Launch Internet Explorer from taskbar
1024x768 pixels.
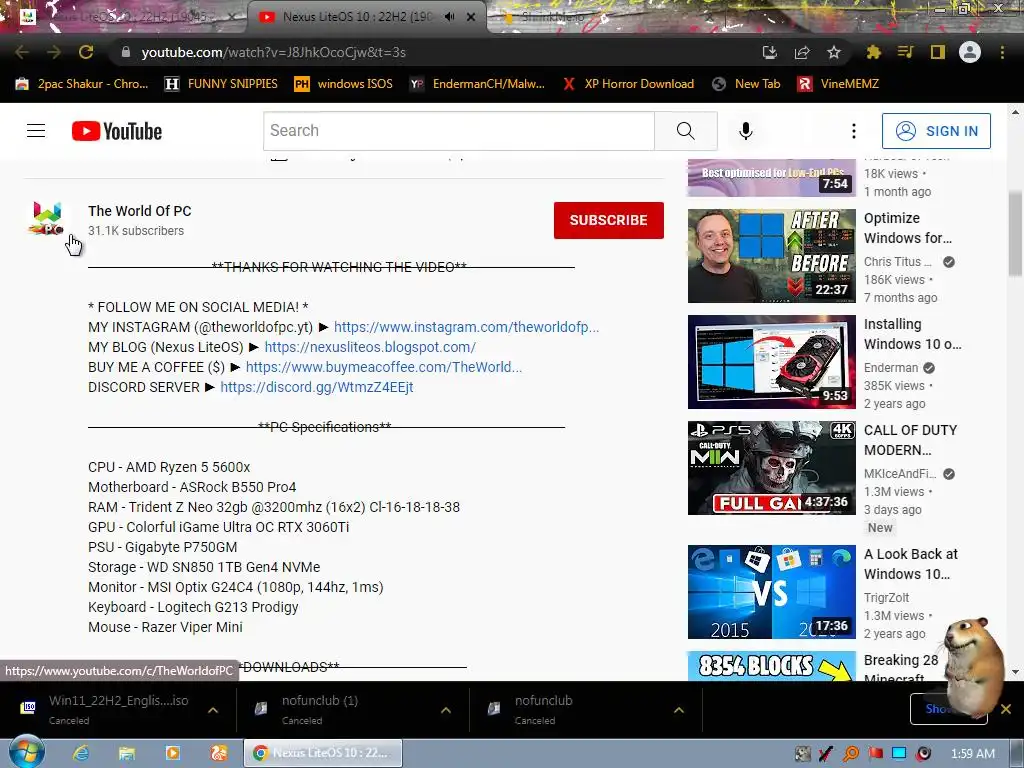pos(81,753)
